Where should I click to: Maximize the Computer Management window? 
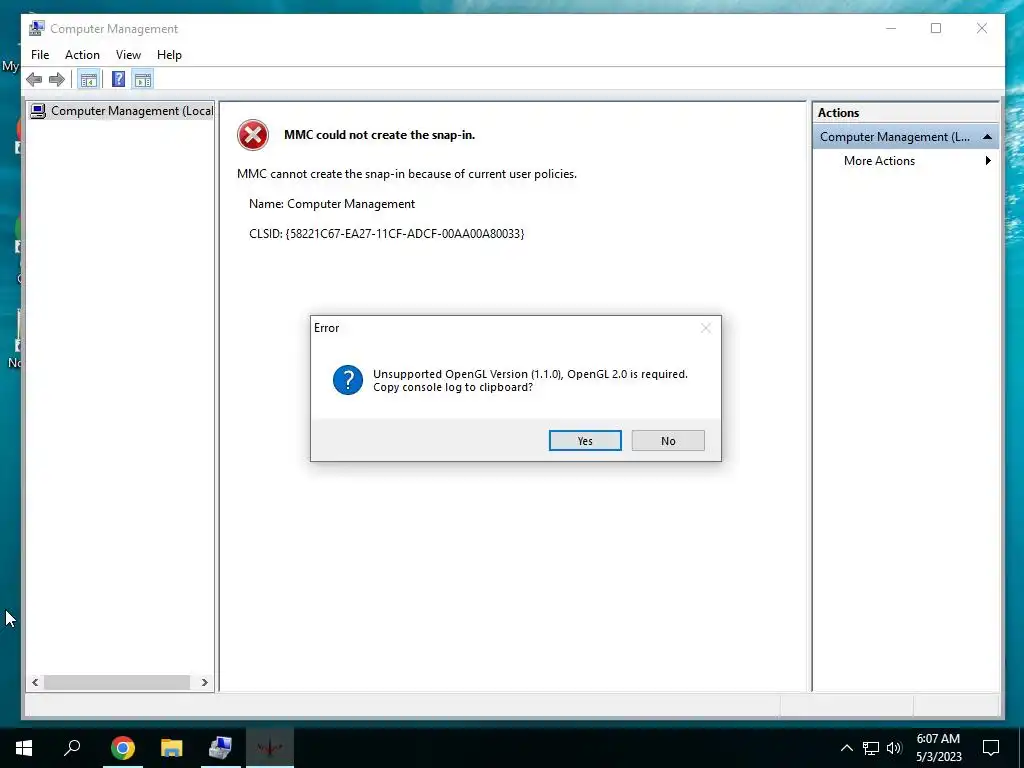click(x=936, y=28)
